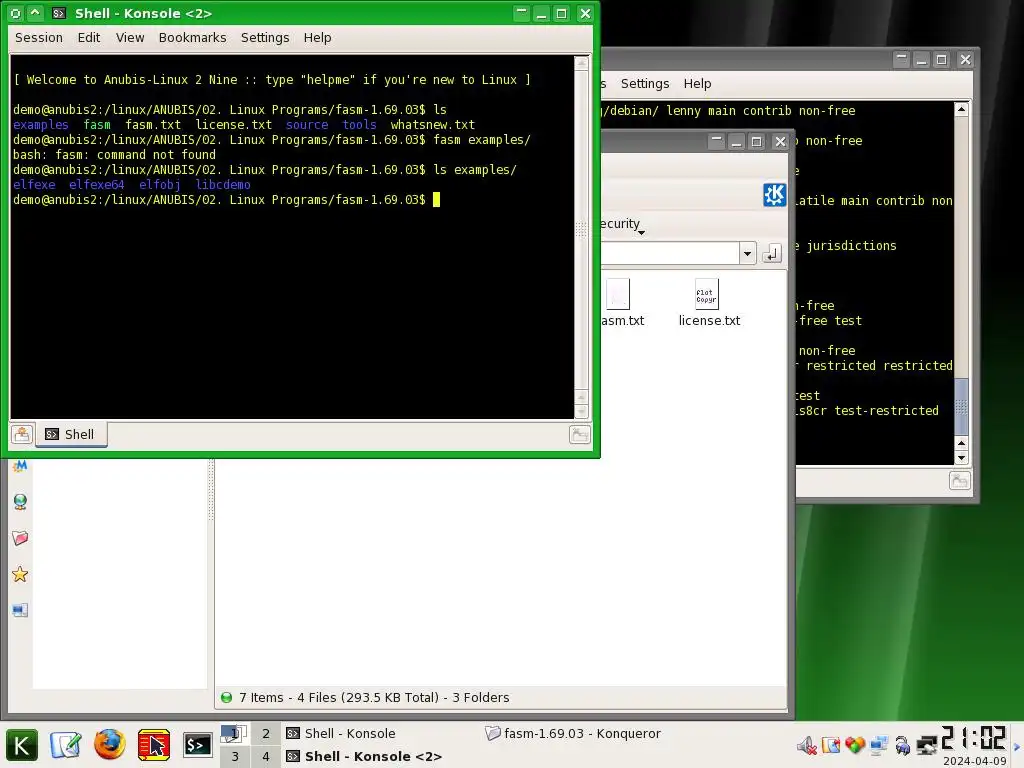
Task: Activate 'fasm-1.69.03 - Konqueror' taskbar entry
Action: [x=579, y=733]
